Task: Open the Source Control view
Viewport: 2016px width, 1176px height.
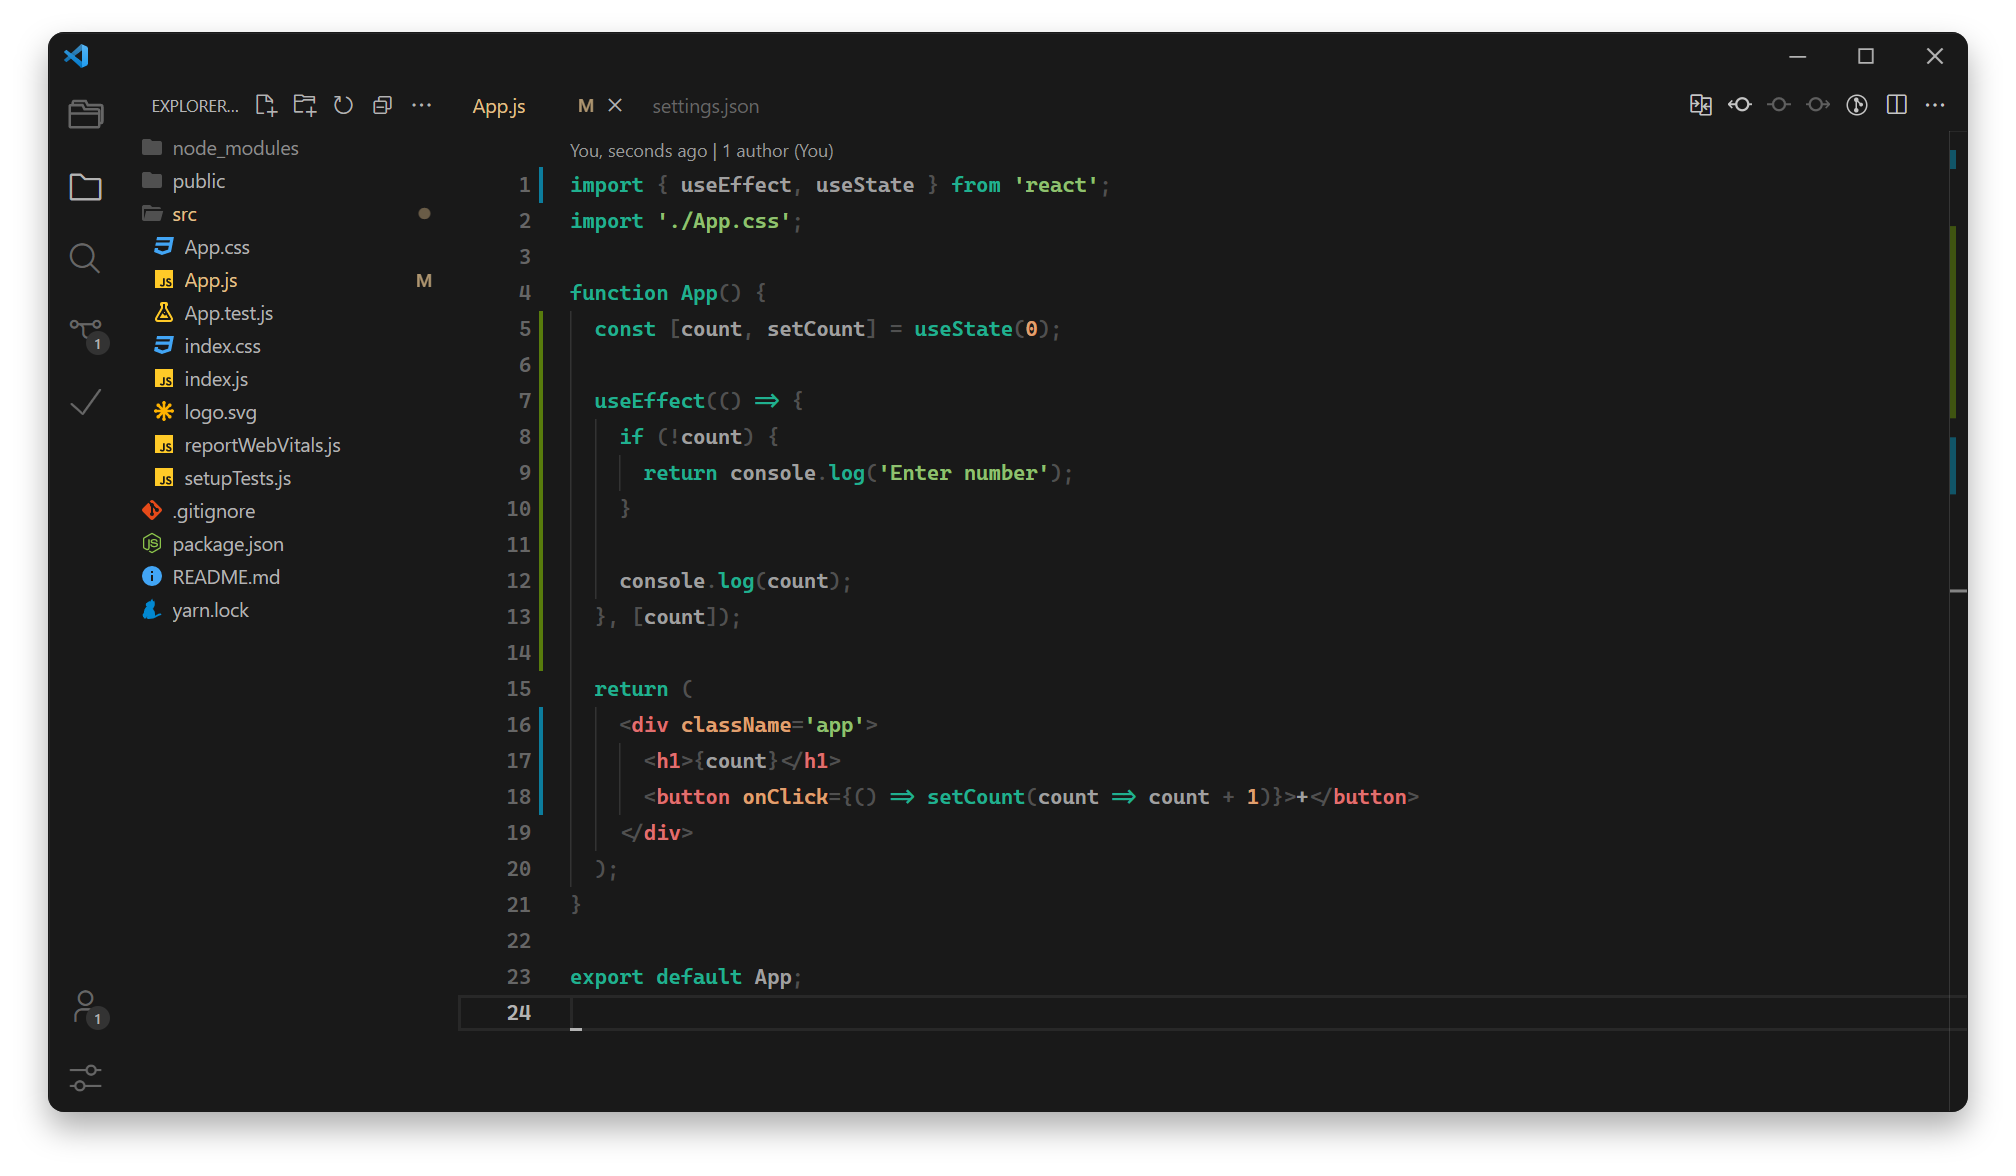Action: pyautogui.click(x=86, y=331)
